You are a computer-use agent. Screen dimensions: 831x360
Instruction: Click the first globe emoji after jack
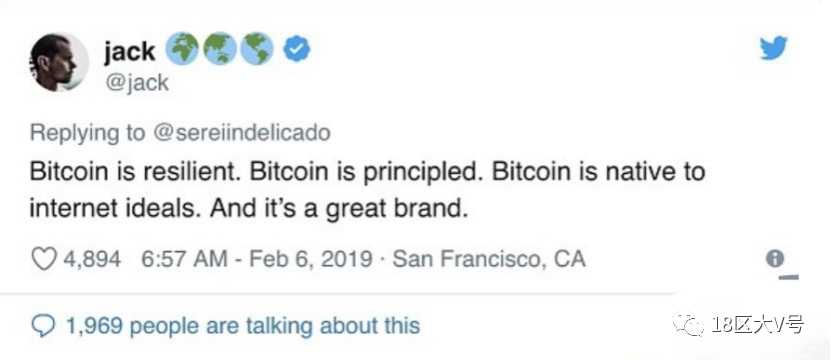pos(181,49)
